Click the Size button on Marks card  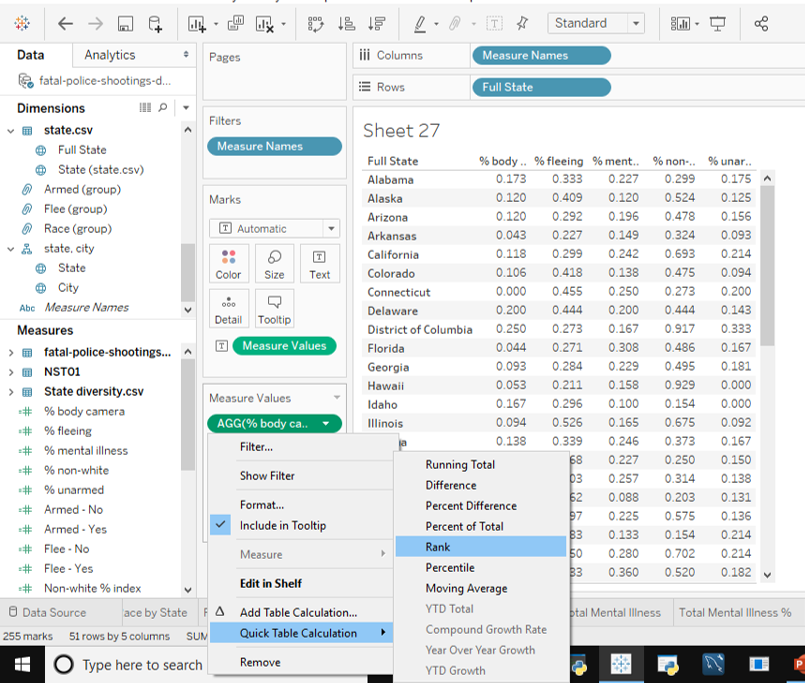274,264
